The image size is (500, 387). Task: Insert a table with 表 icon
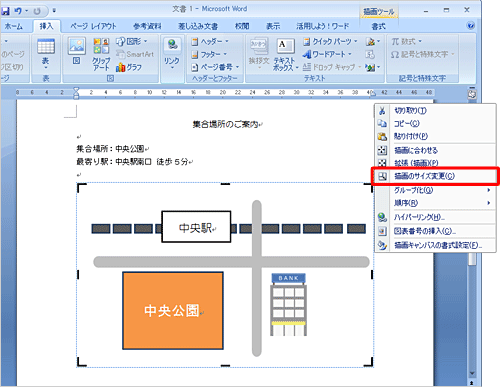[x=46, y=53]
